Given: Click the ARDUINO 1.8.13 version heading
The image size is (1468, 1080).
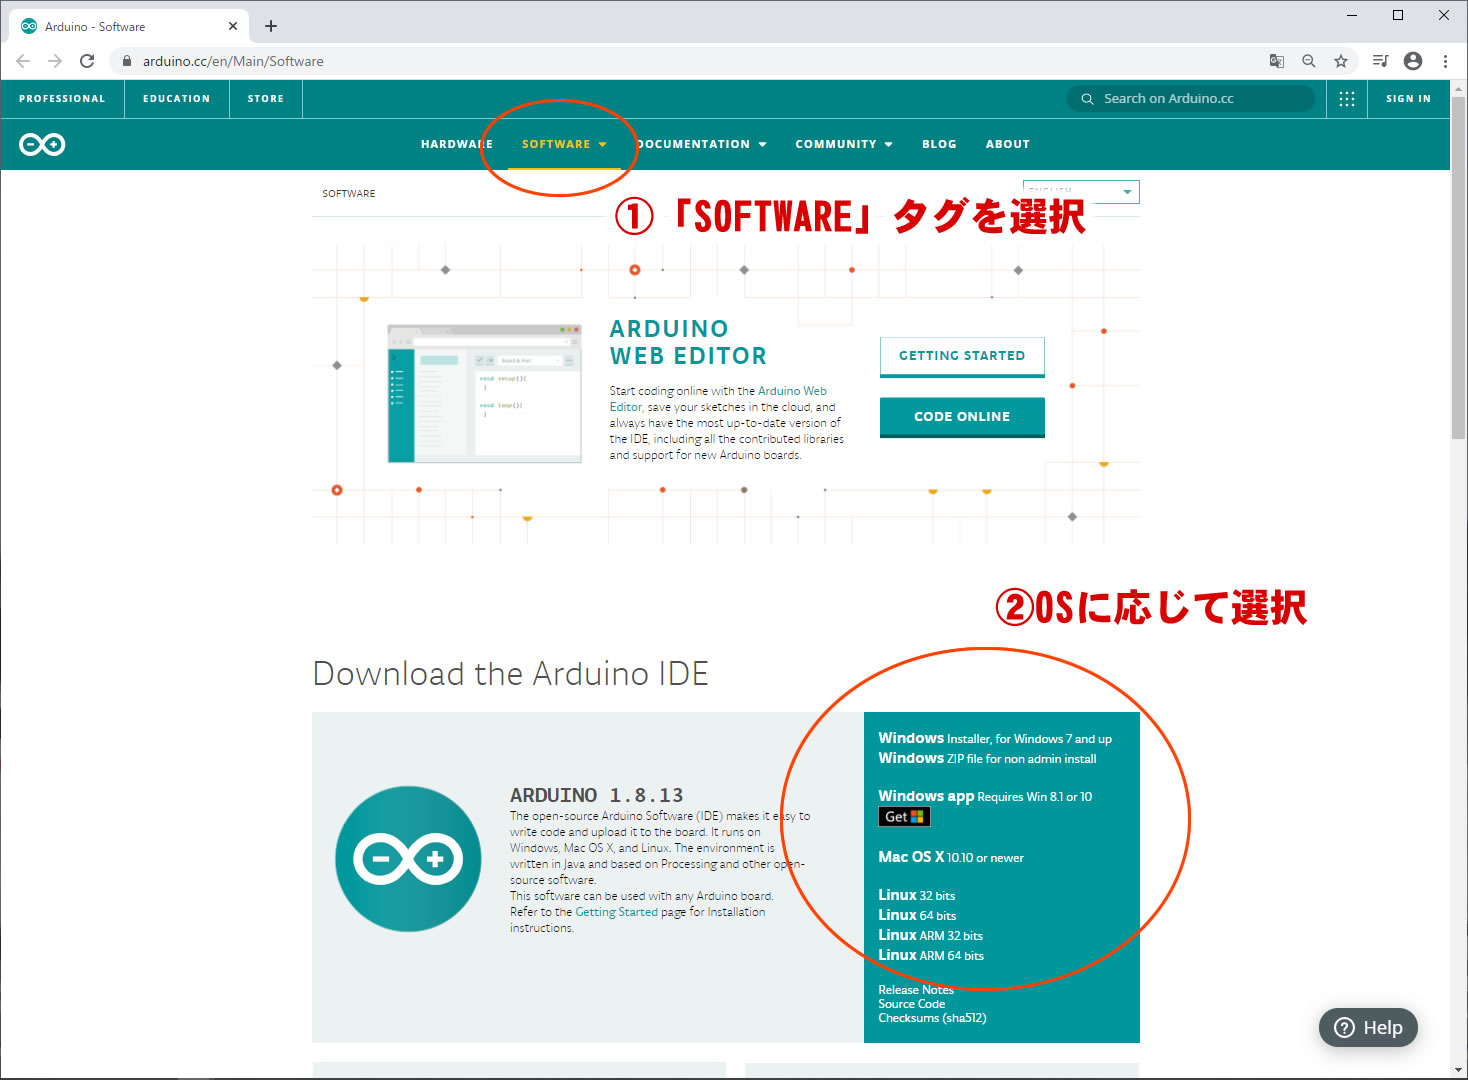Looking at the screenshot, I should pyautogui.click(x=597, y=795).
